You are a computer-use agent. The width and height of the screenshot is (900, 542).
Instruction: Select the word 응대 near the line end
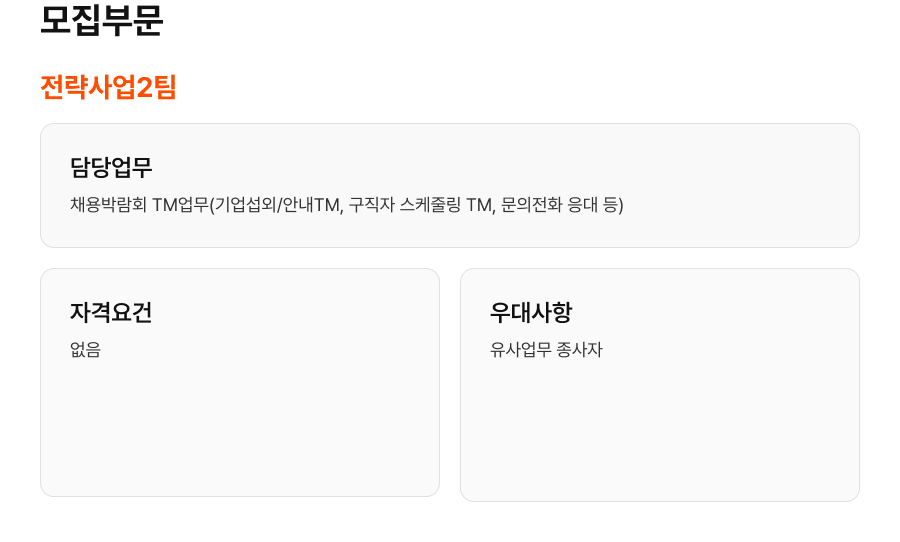coord(583,205)
